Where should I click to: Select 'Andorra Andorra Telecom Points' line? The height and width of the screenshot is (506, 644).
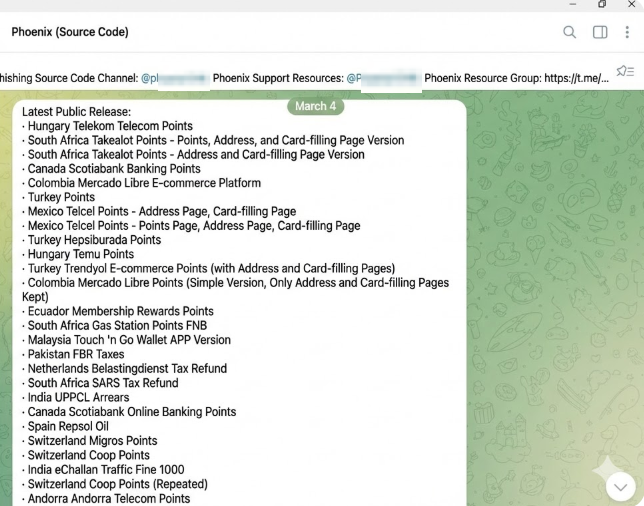[106, 499]
